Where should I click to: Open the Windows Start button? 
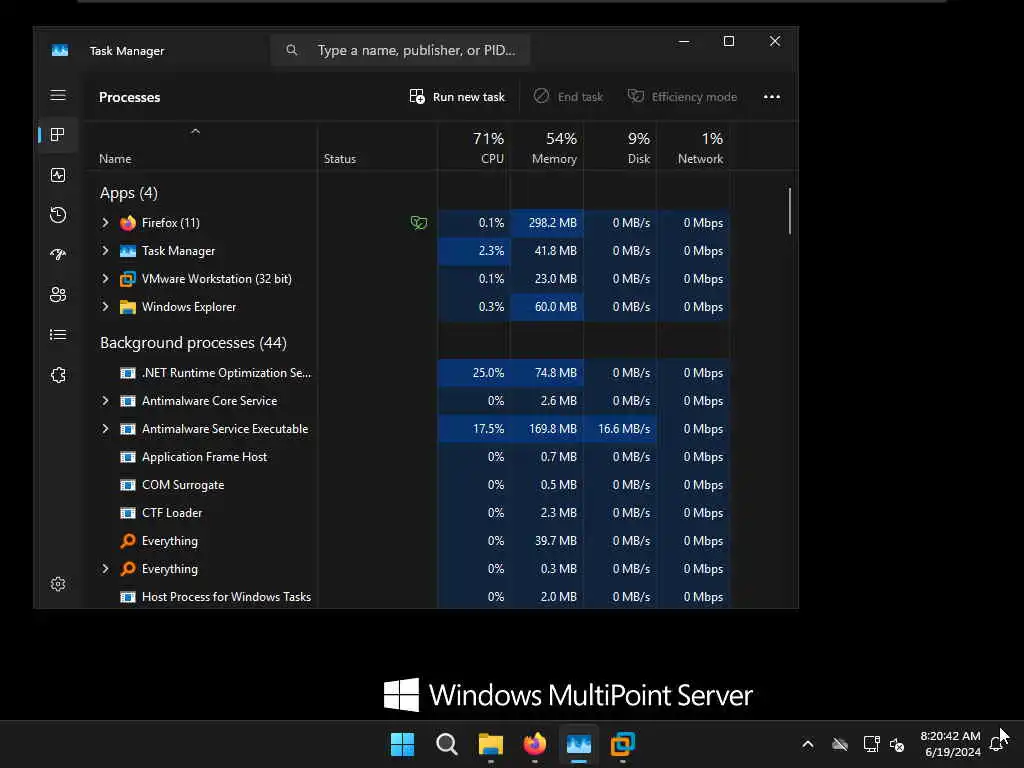point(402,744)
